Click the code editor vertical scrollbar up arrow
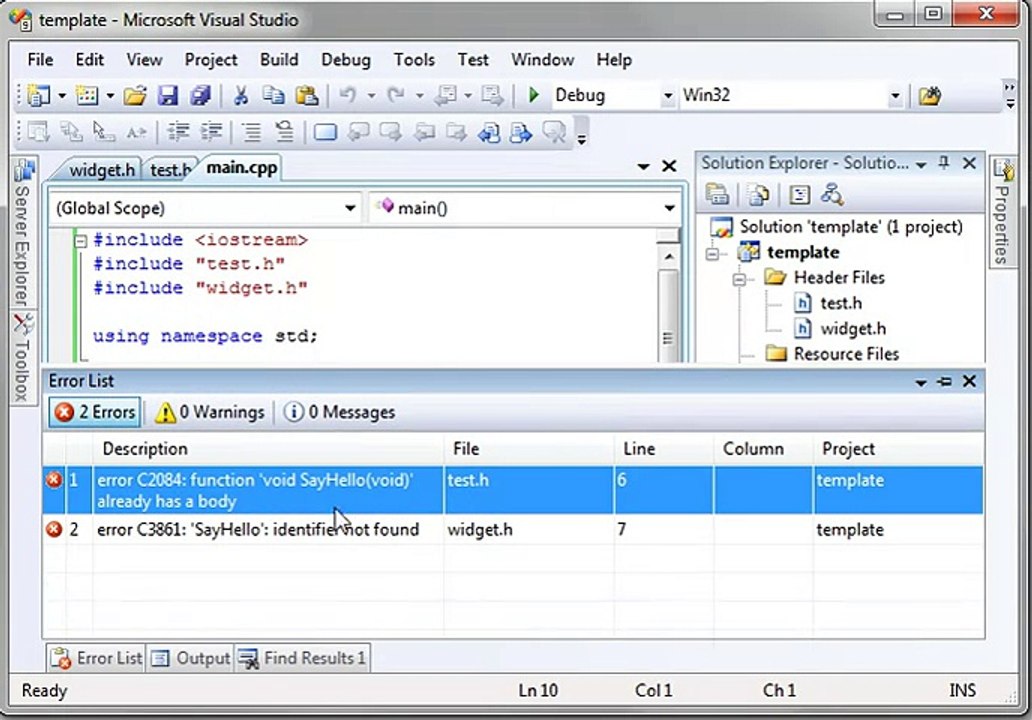 (669, 257)
